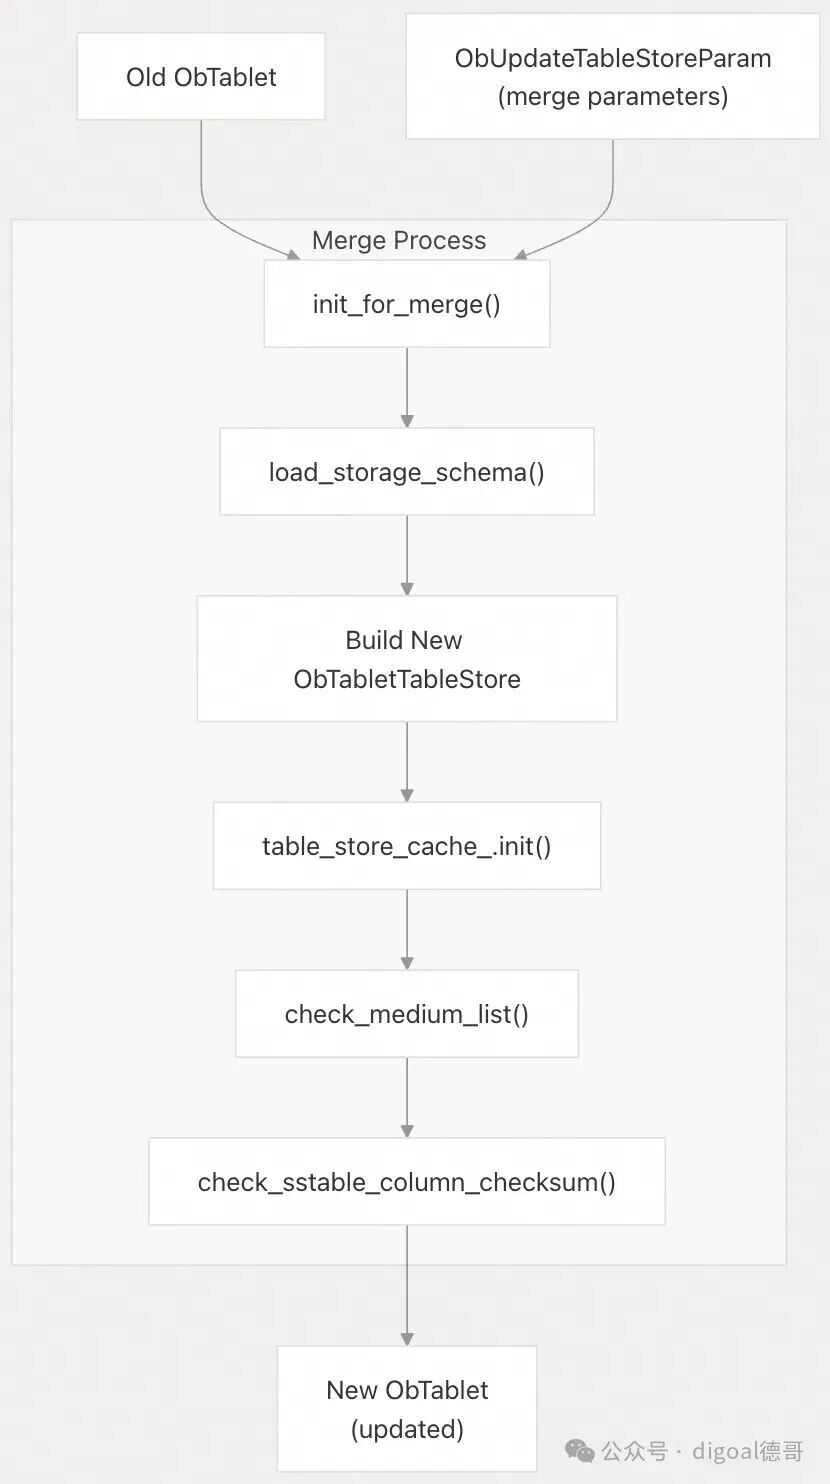830x1484 pixels.
Task: Click the arrow between ObTabletTableStore and table_store_cache_.init()
Action: (x=407, y=762)
